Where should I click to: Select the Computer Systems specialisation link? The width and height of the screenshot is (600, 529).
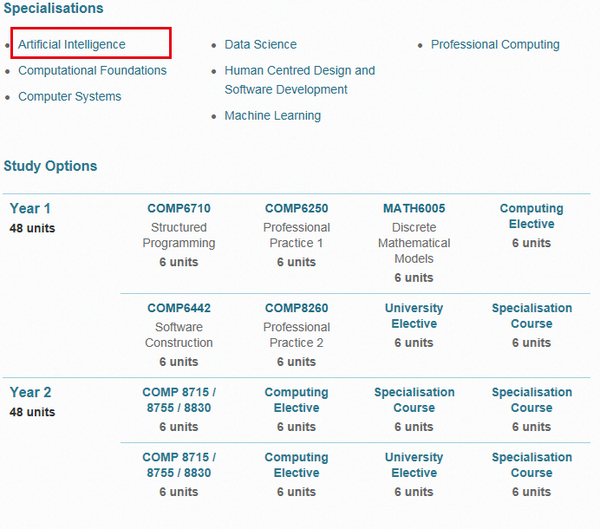(70, 96)
